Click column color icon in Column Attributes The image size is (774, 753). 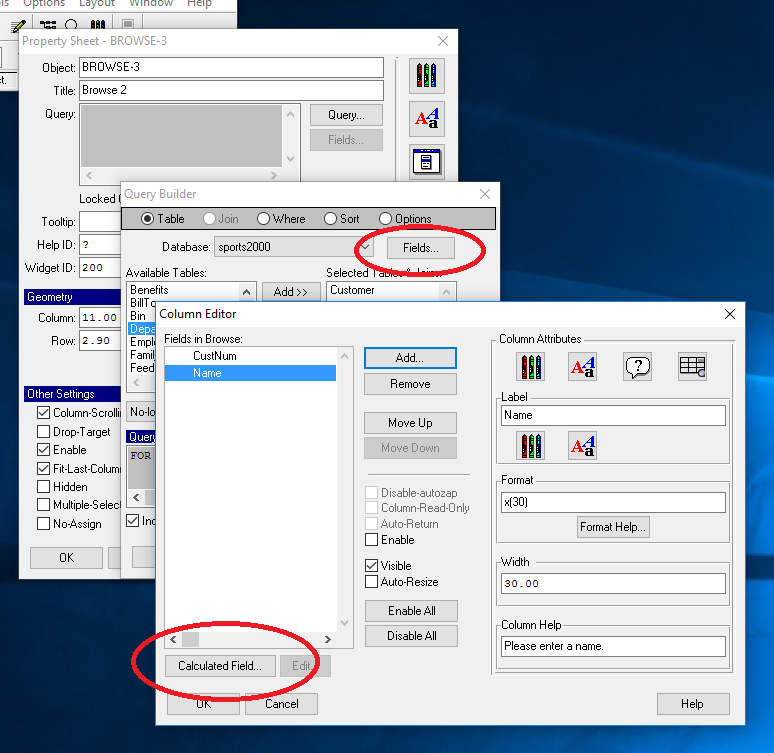click(531, 366)
